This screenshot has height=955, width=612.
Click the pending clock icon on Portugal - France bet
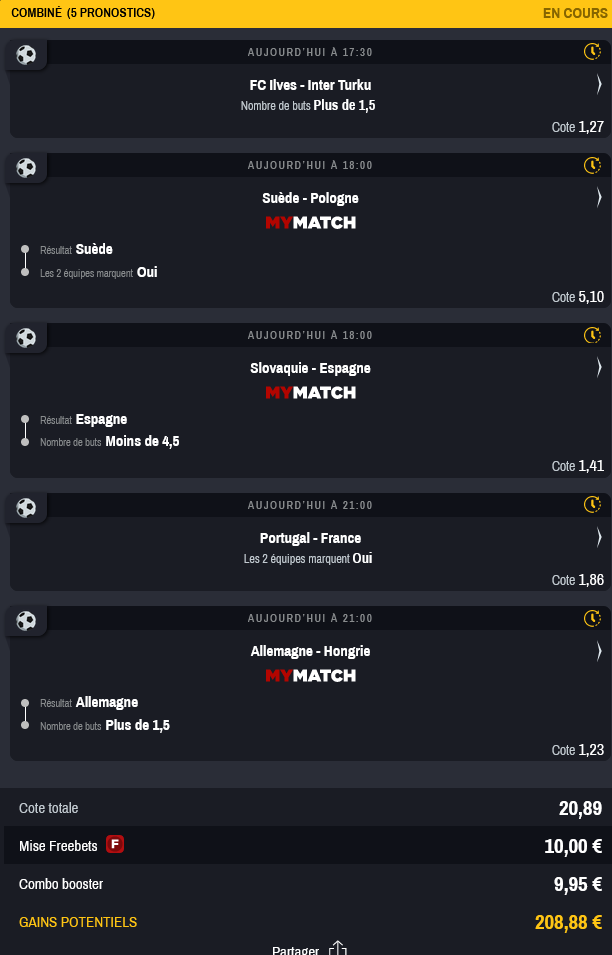592,504
